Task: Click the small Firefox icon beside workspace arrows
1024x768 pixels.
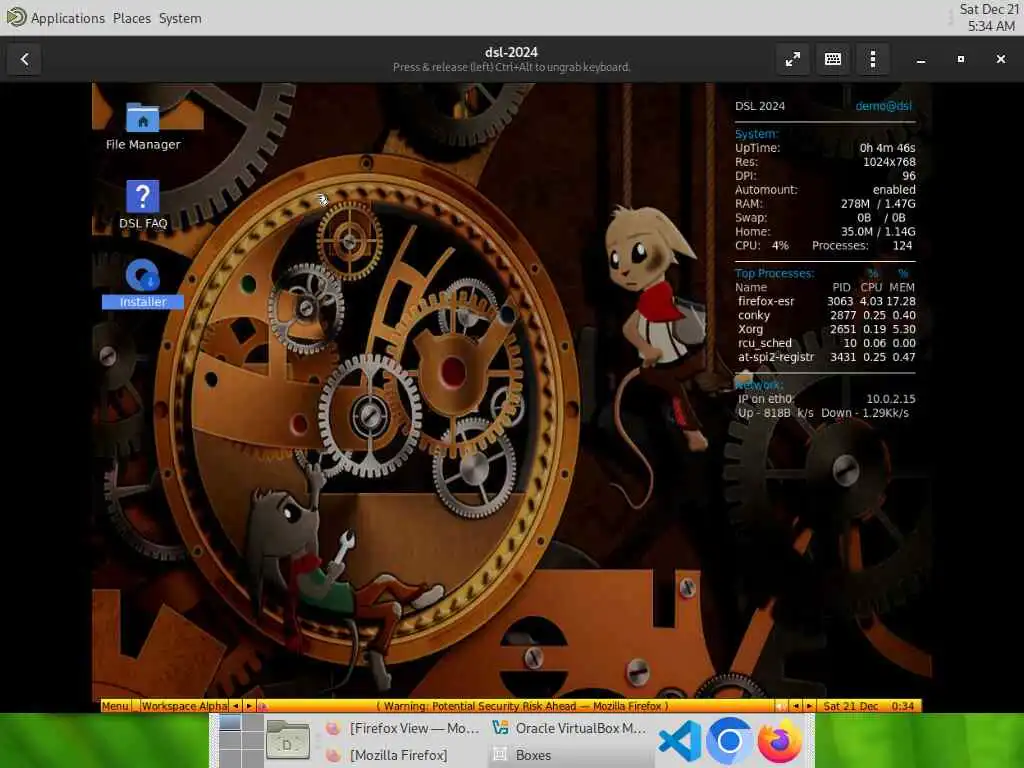Action: point(262,706)
